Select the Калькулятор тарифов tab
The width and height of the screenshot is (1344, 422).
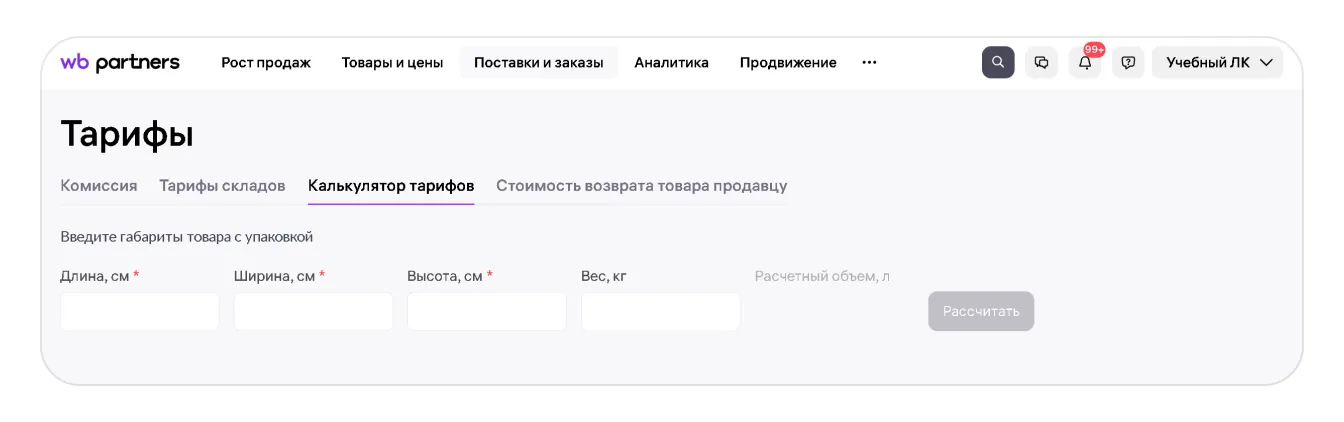(x=391, y=185)
